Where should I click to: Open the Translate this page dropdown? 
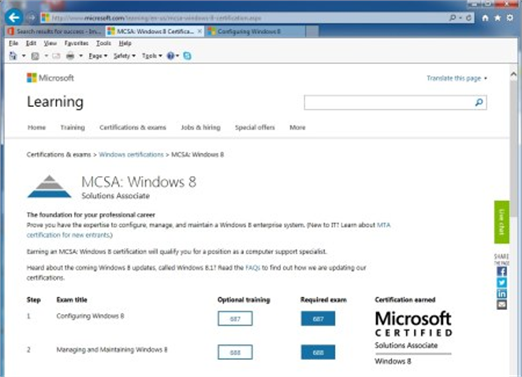pos(457,78)
